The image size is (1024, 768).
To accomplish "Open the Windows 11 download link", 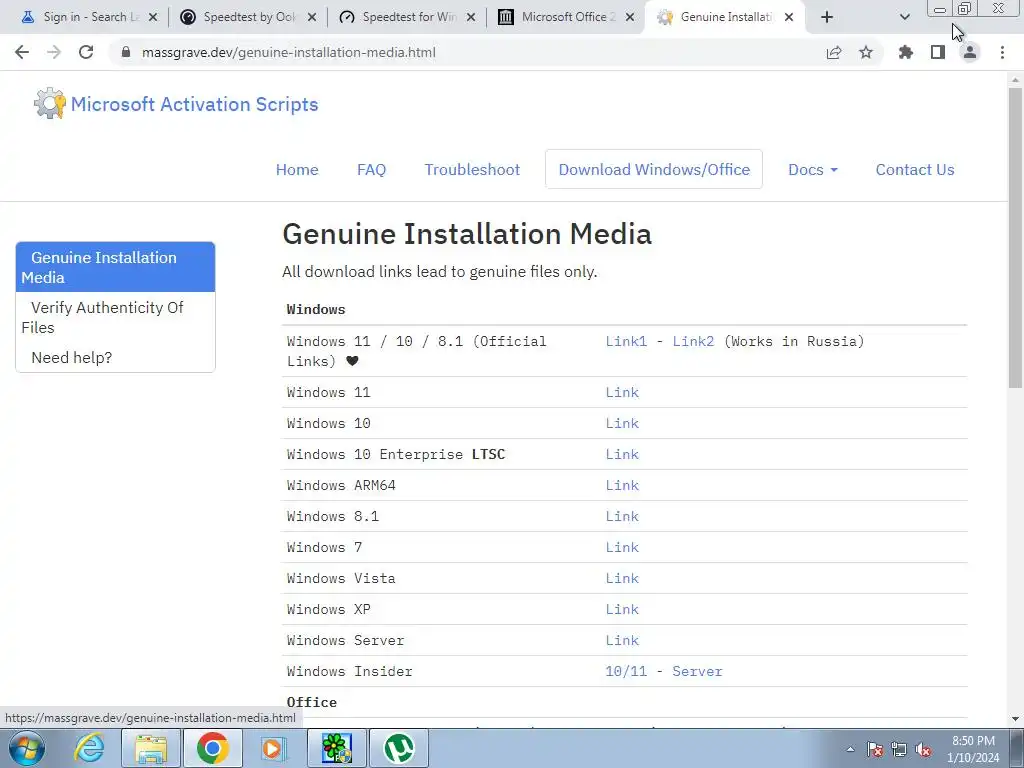I will click(x=622, y=392).
